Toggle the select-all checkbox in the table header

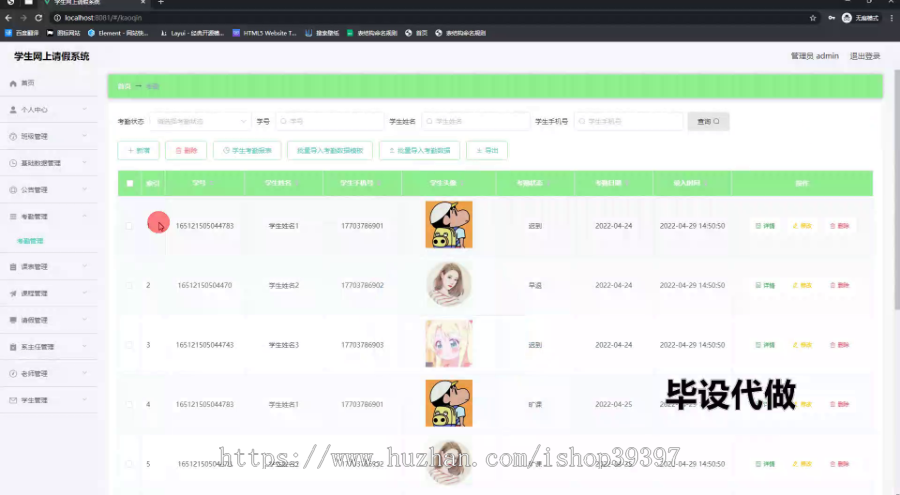tap(130, 183)
